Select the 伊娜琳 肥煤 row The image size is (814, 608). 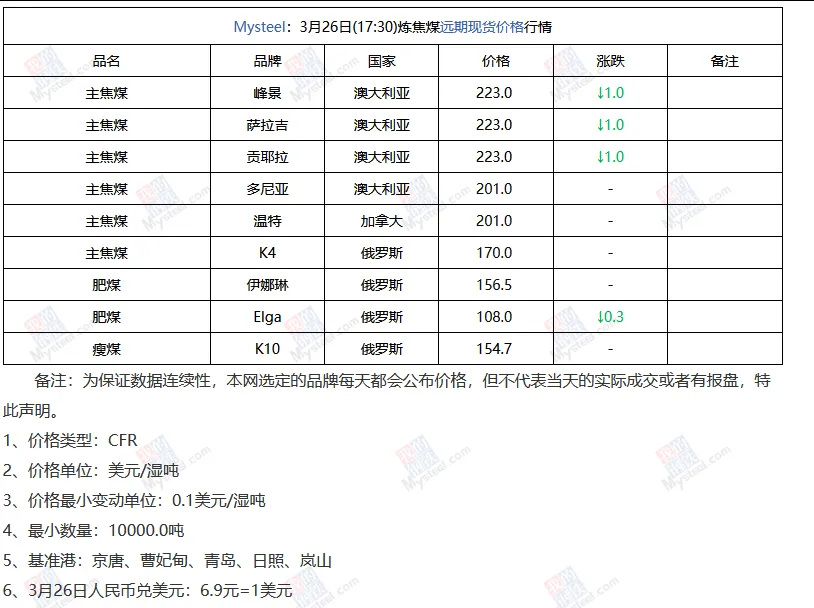[267, 284]
